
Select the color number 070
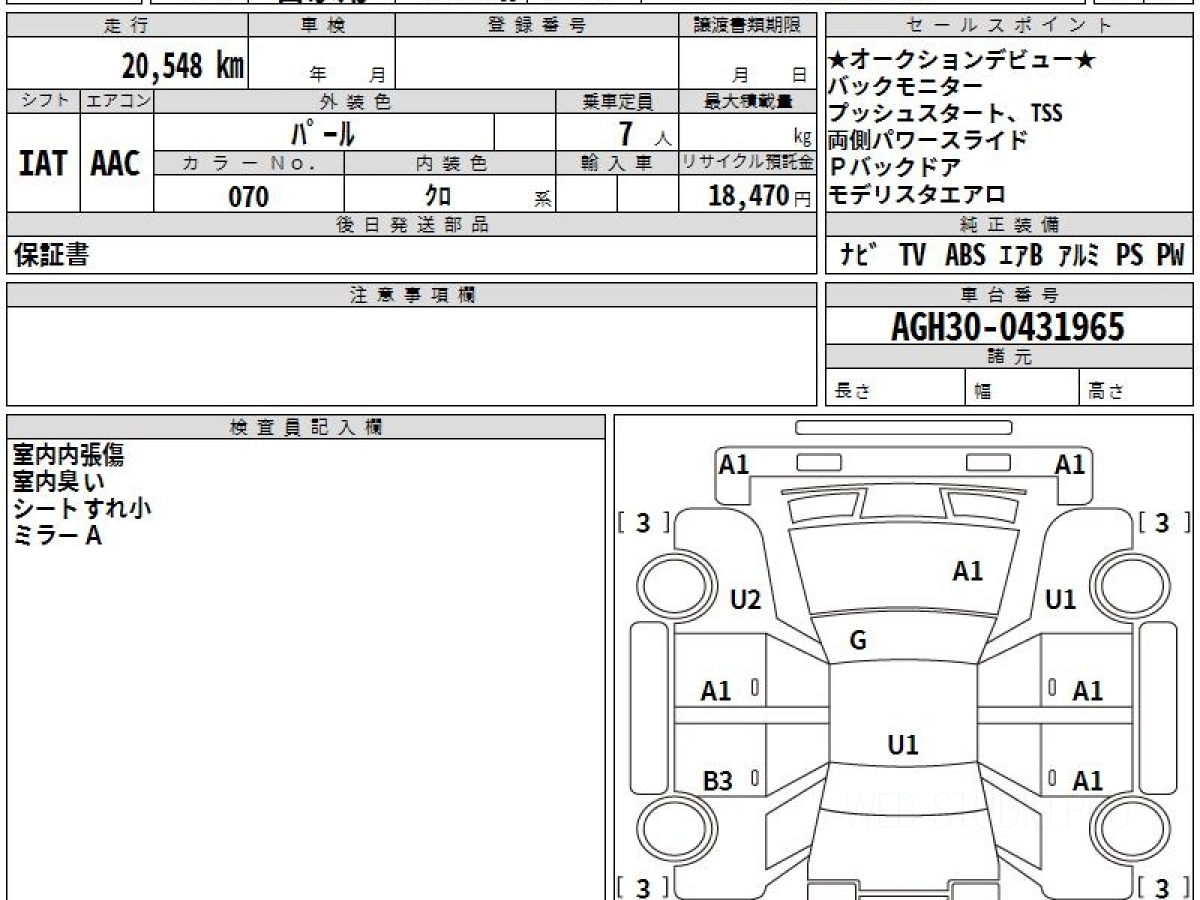[249, 196]
